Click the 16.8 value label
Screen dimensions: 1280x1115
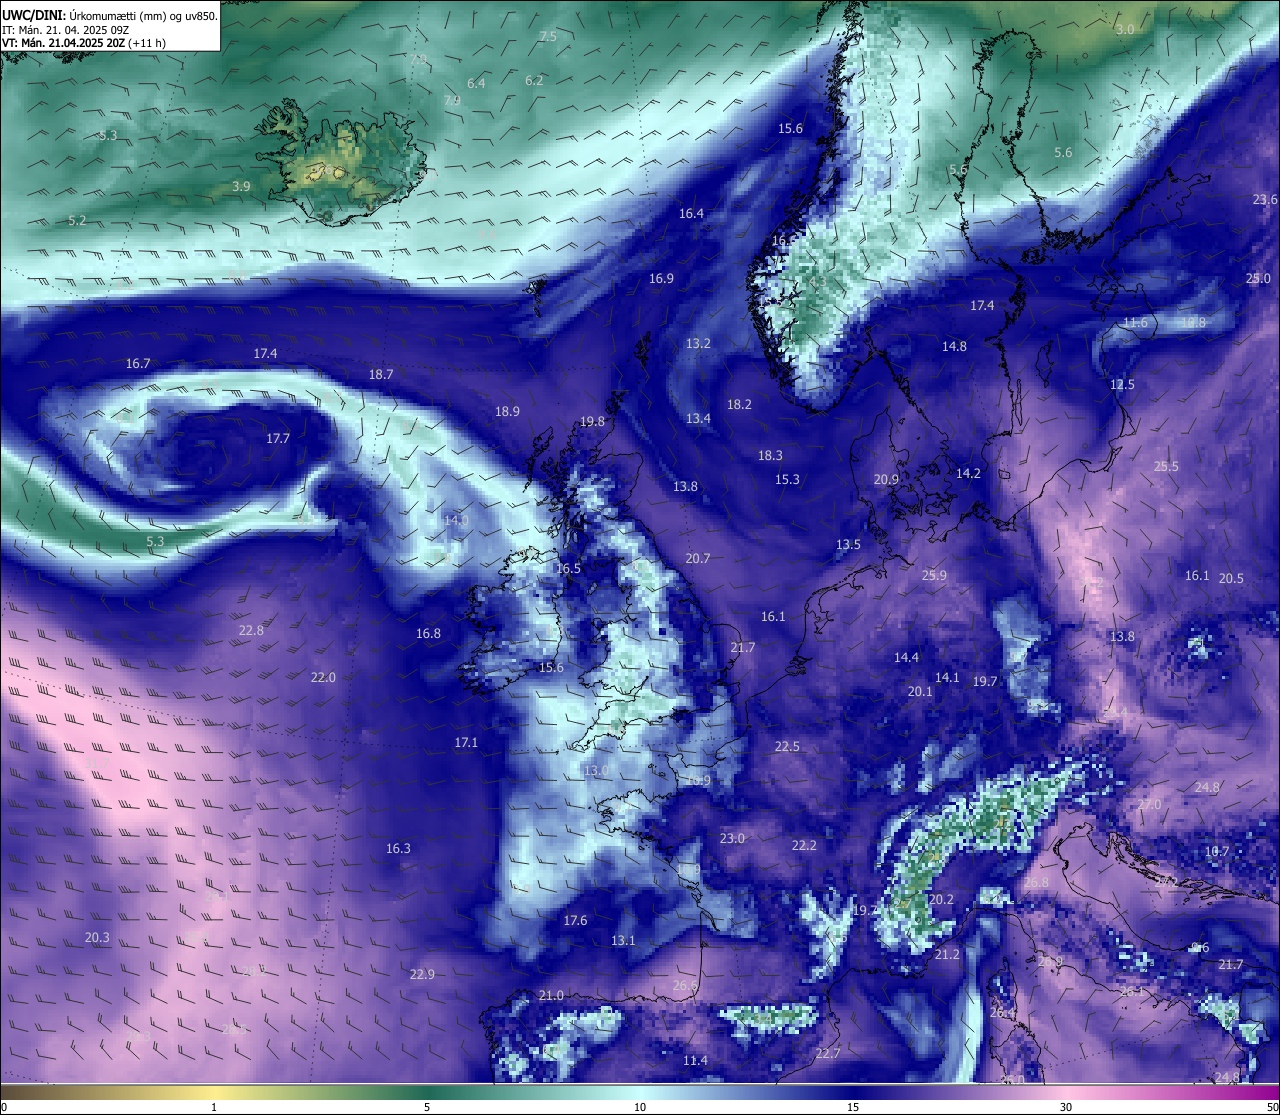coord(428,633)
